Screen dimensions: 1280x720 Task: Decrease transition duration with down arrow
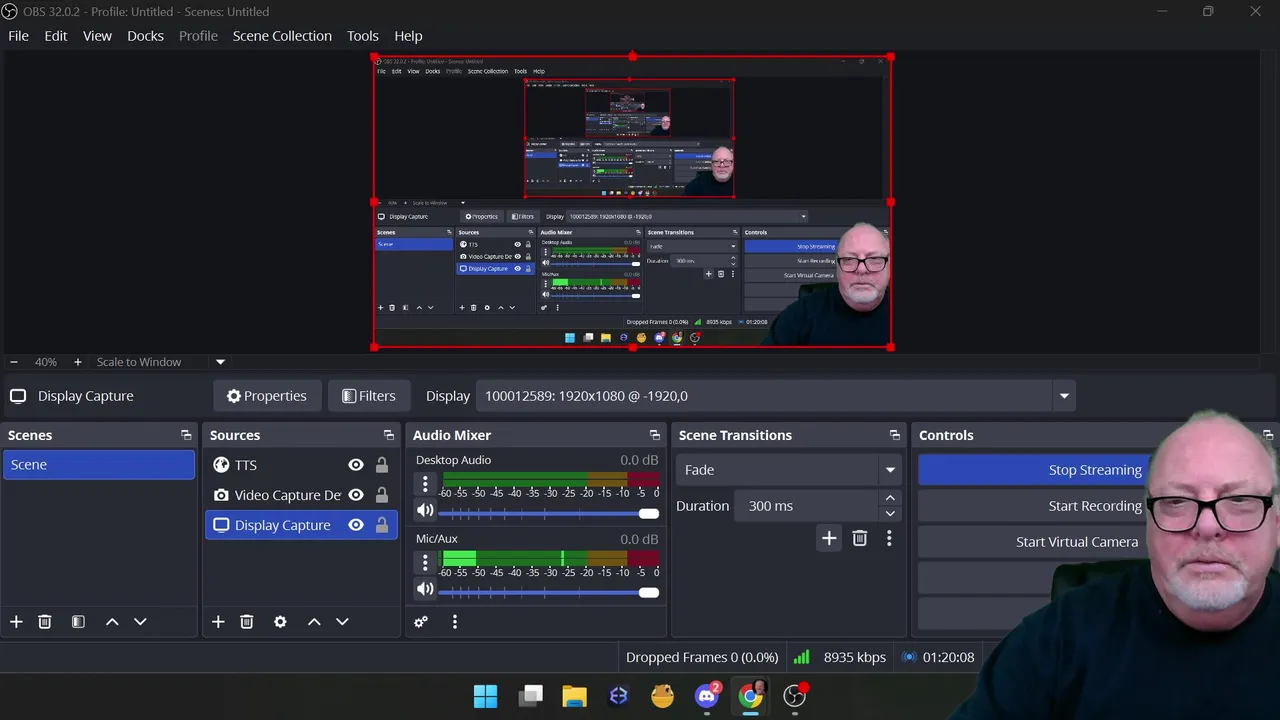[890, 514]
